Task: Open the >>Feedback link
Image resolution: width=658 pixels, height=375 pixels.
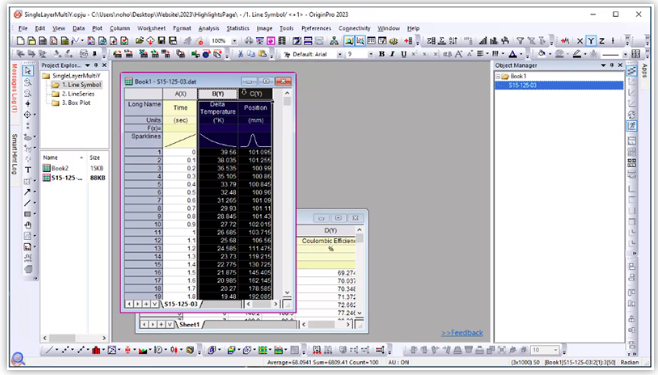Action: point(462,333)
